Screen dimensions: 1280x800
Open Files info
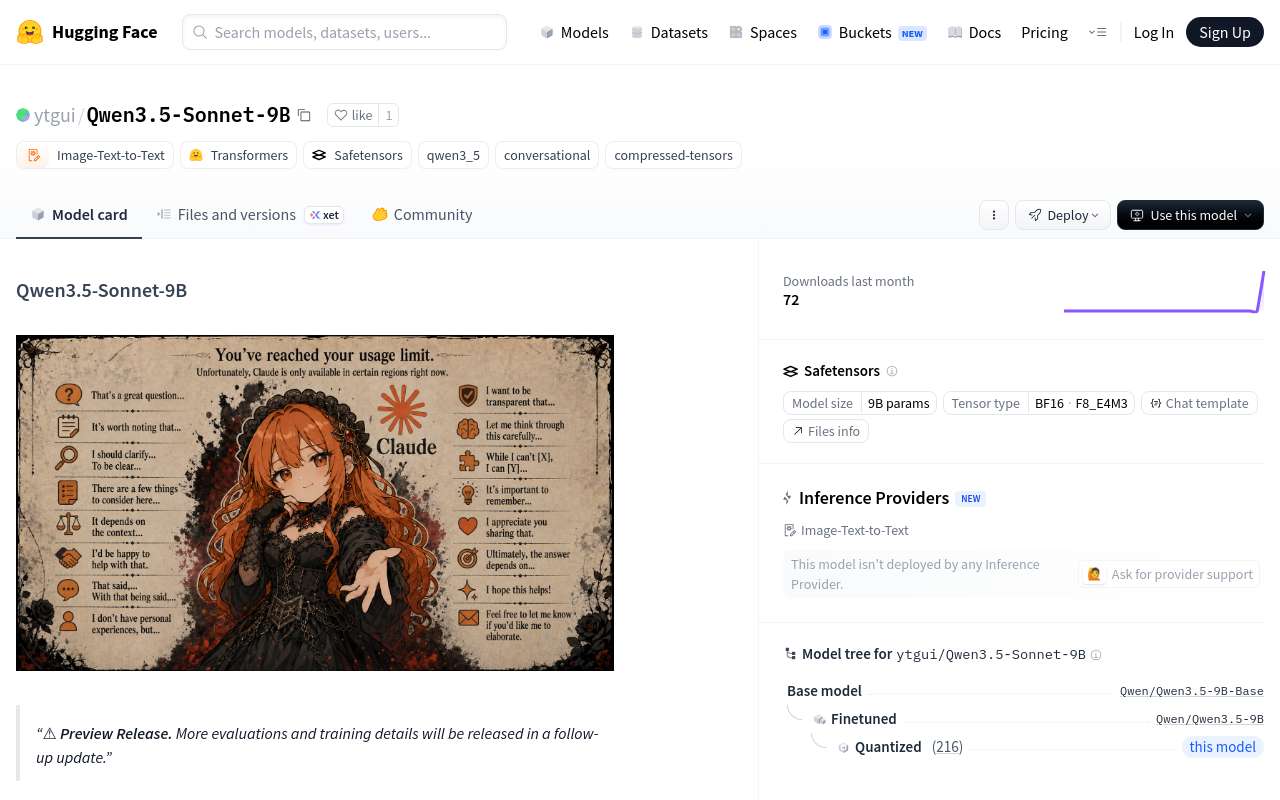tap(826, 431)
